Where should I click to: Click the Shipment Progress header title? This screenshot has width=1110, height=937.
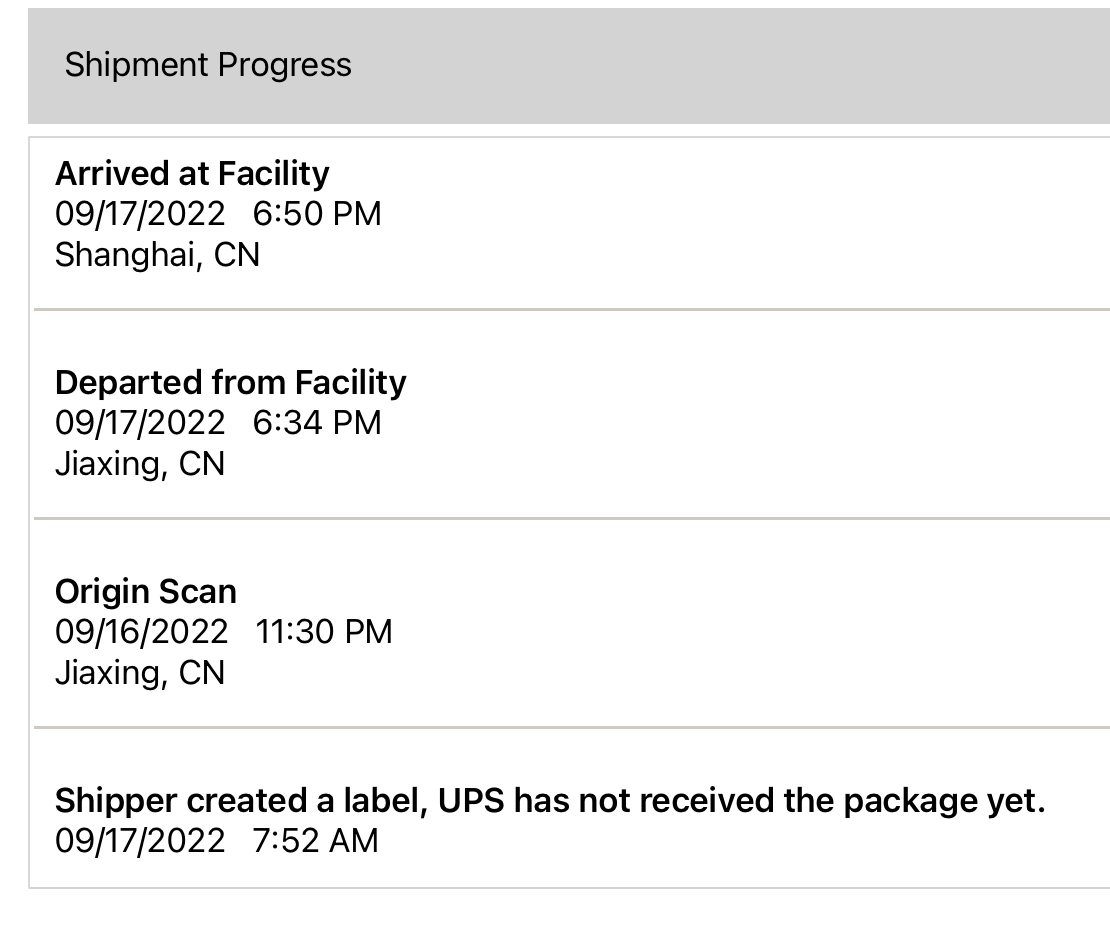click(208, 65)
